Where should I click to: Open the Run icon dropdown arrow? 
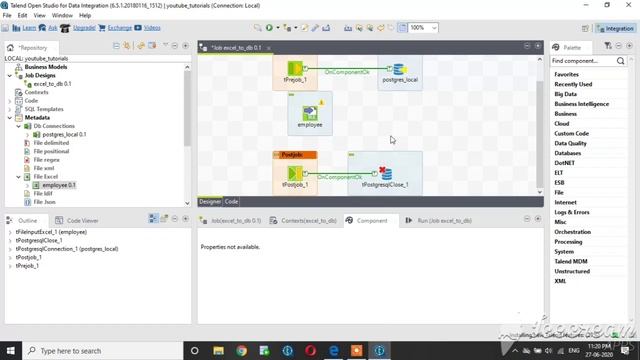[278, 28]
